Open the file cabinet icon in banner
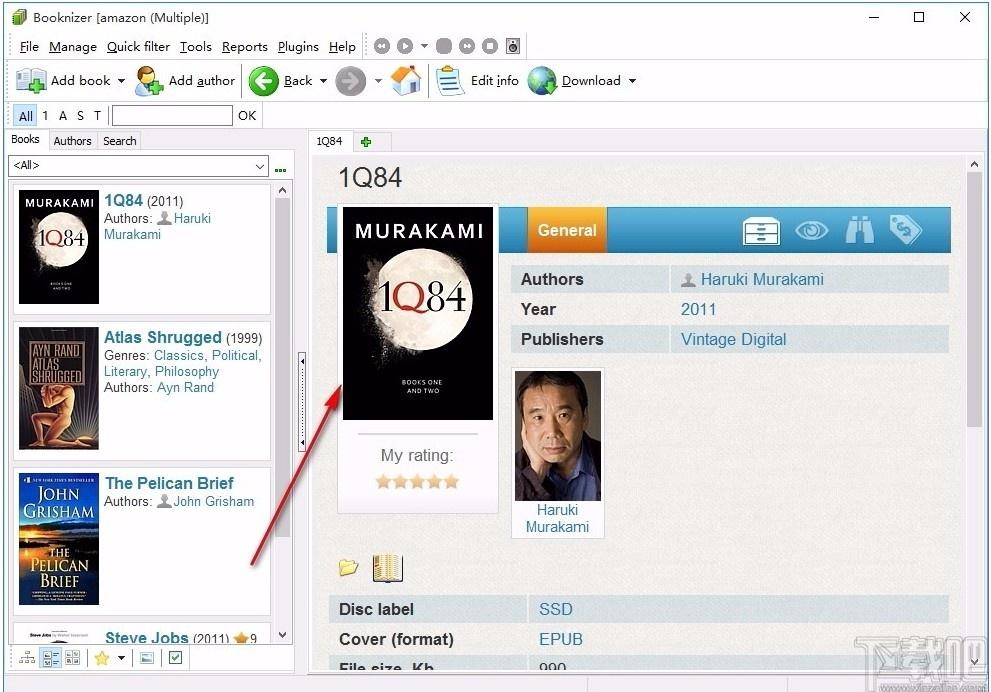Viewport: 991px width, 692px height. 762,231
